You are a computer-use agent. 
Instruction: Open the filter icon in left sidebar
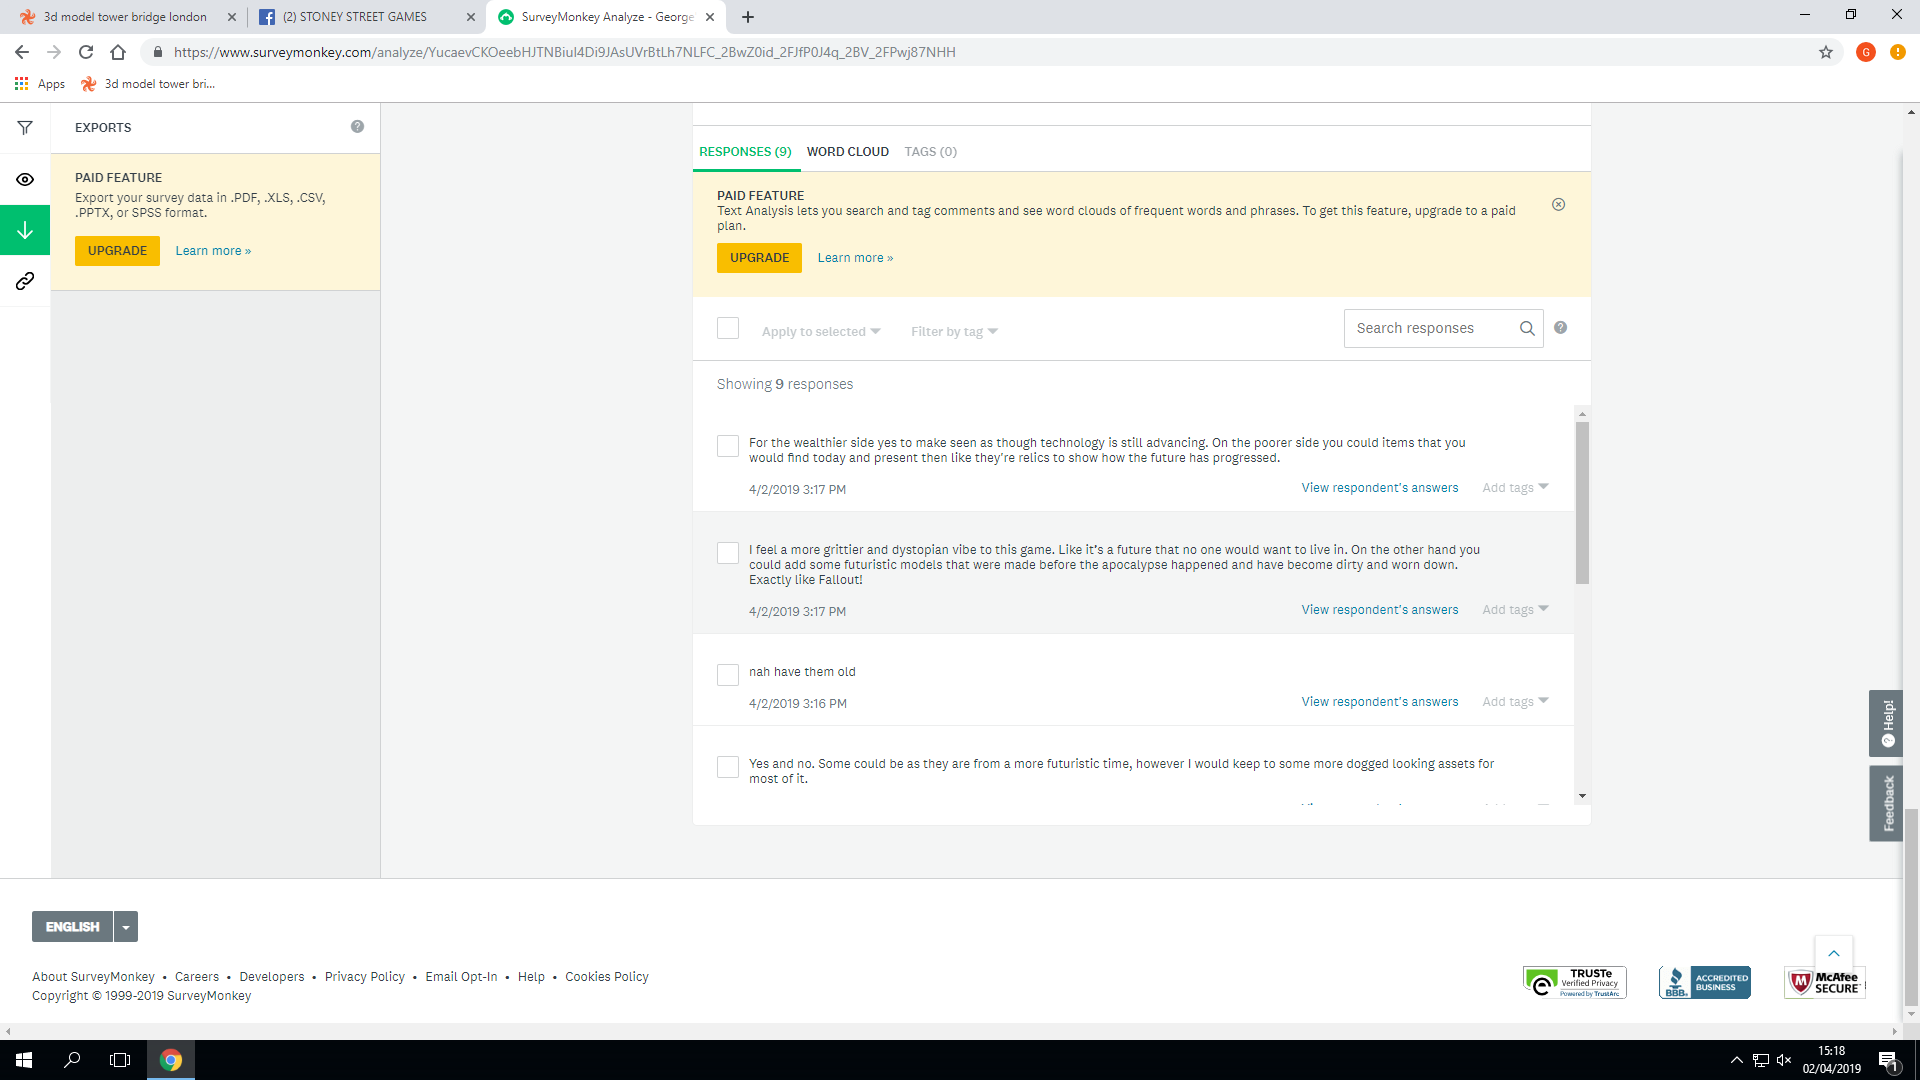(x=25, y=128)
